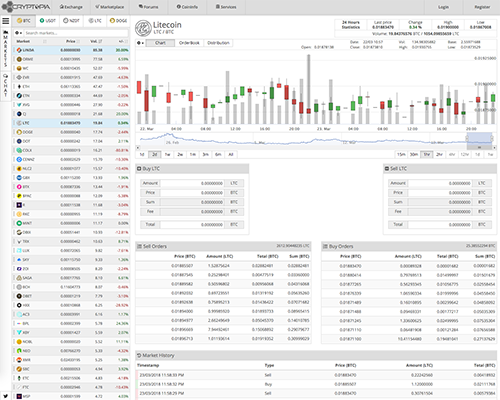This screenshot has width=500, height=400.
Task: Open the TRX market row
Action: point(71,241)
